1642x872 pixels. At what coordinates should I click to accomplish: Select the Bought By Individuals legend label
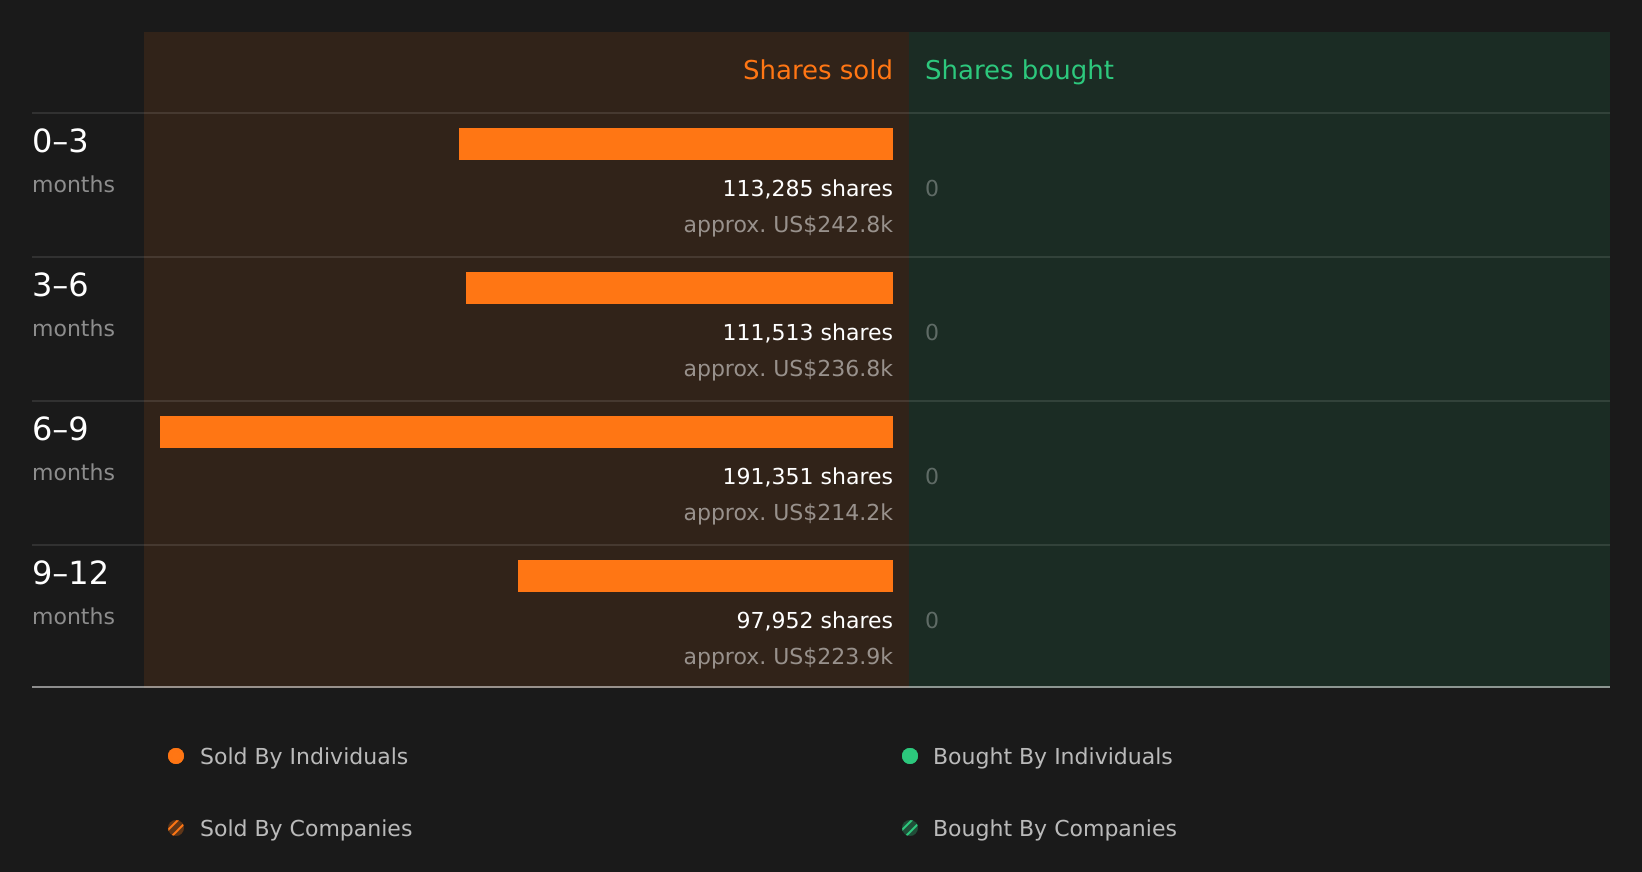(x=1052, y=757)
